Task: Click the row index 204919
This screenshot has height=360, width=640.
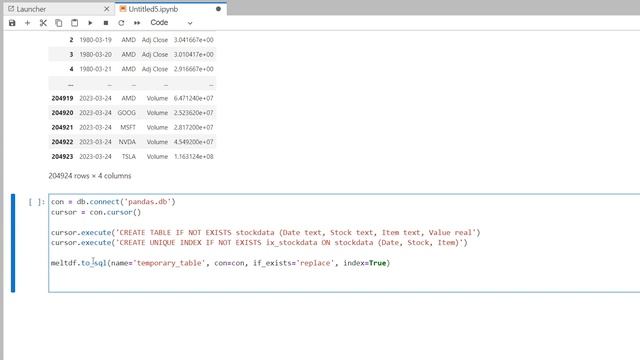Action: click(x=62, y=98)
